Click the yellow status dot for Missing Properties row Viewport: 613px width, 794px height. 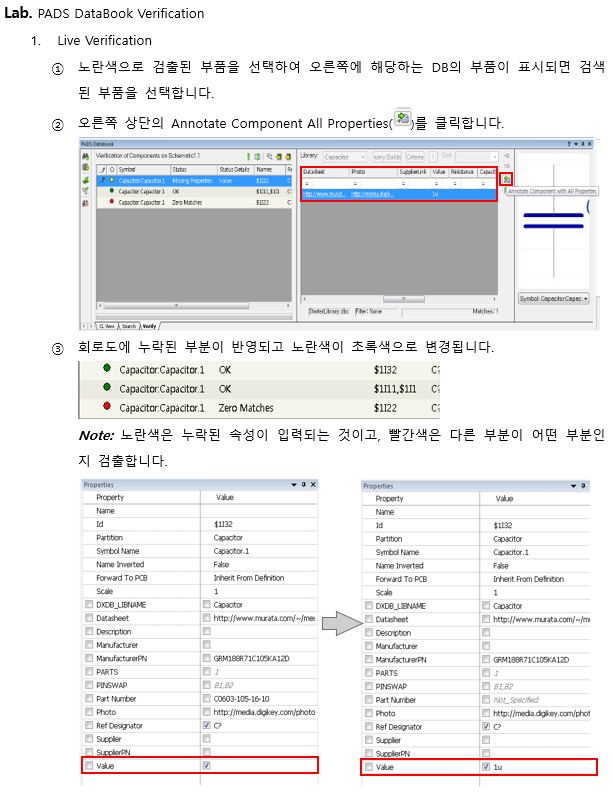click(x=111, y=181)
